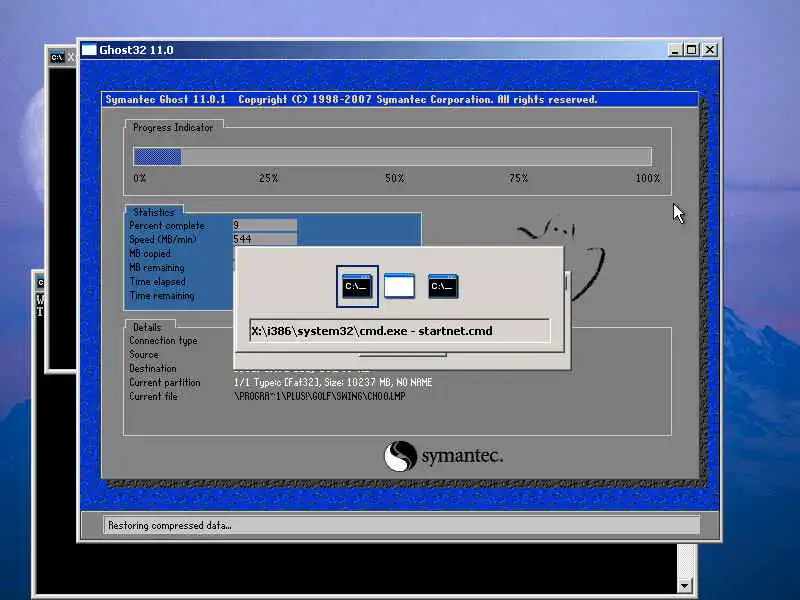The image size is (800, 600).
Task: Click the 100% progress marker label
Action: pyautogui.click(x=647, y=178)
